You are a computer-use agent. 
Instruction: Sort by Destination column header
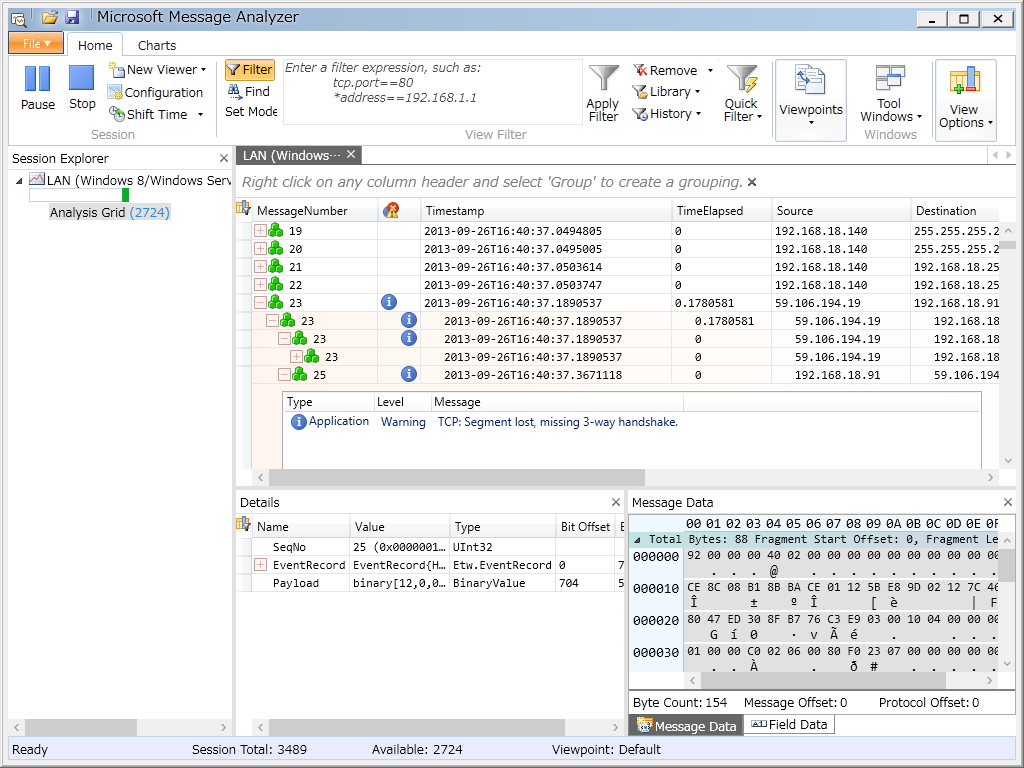955,211
